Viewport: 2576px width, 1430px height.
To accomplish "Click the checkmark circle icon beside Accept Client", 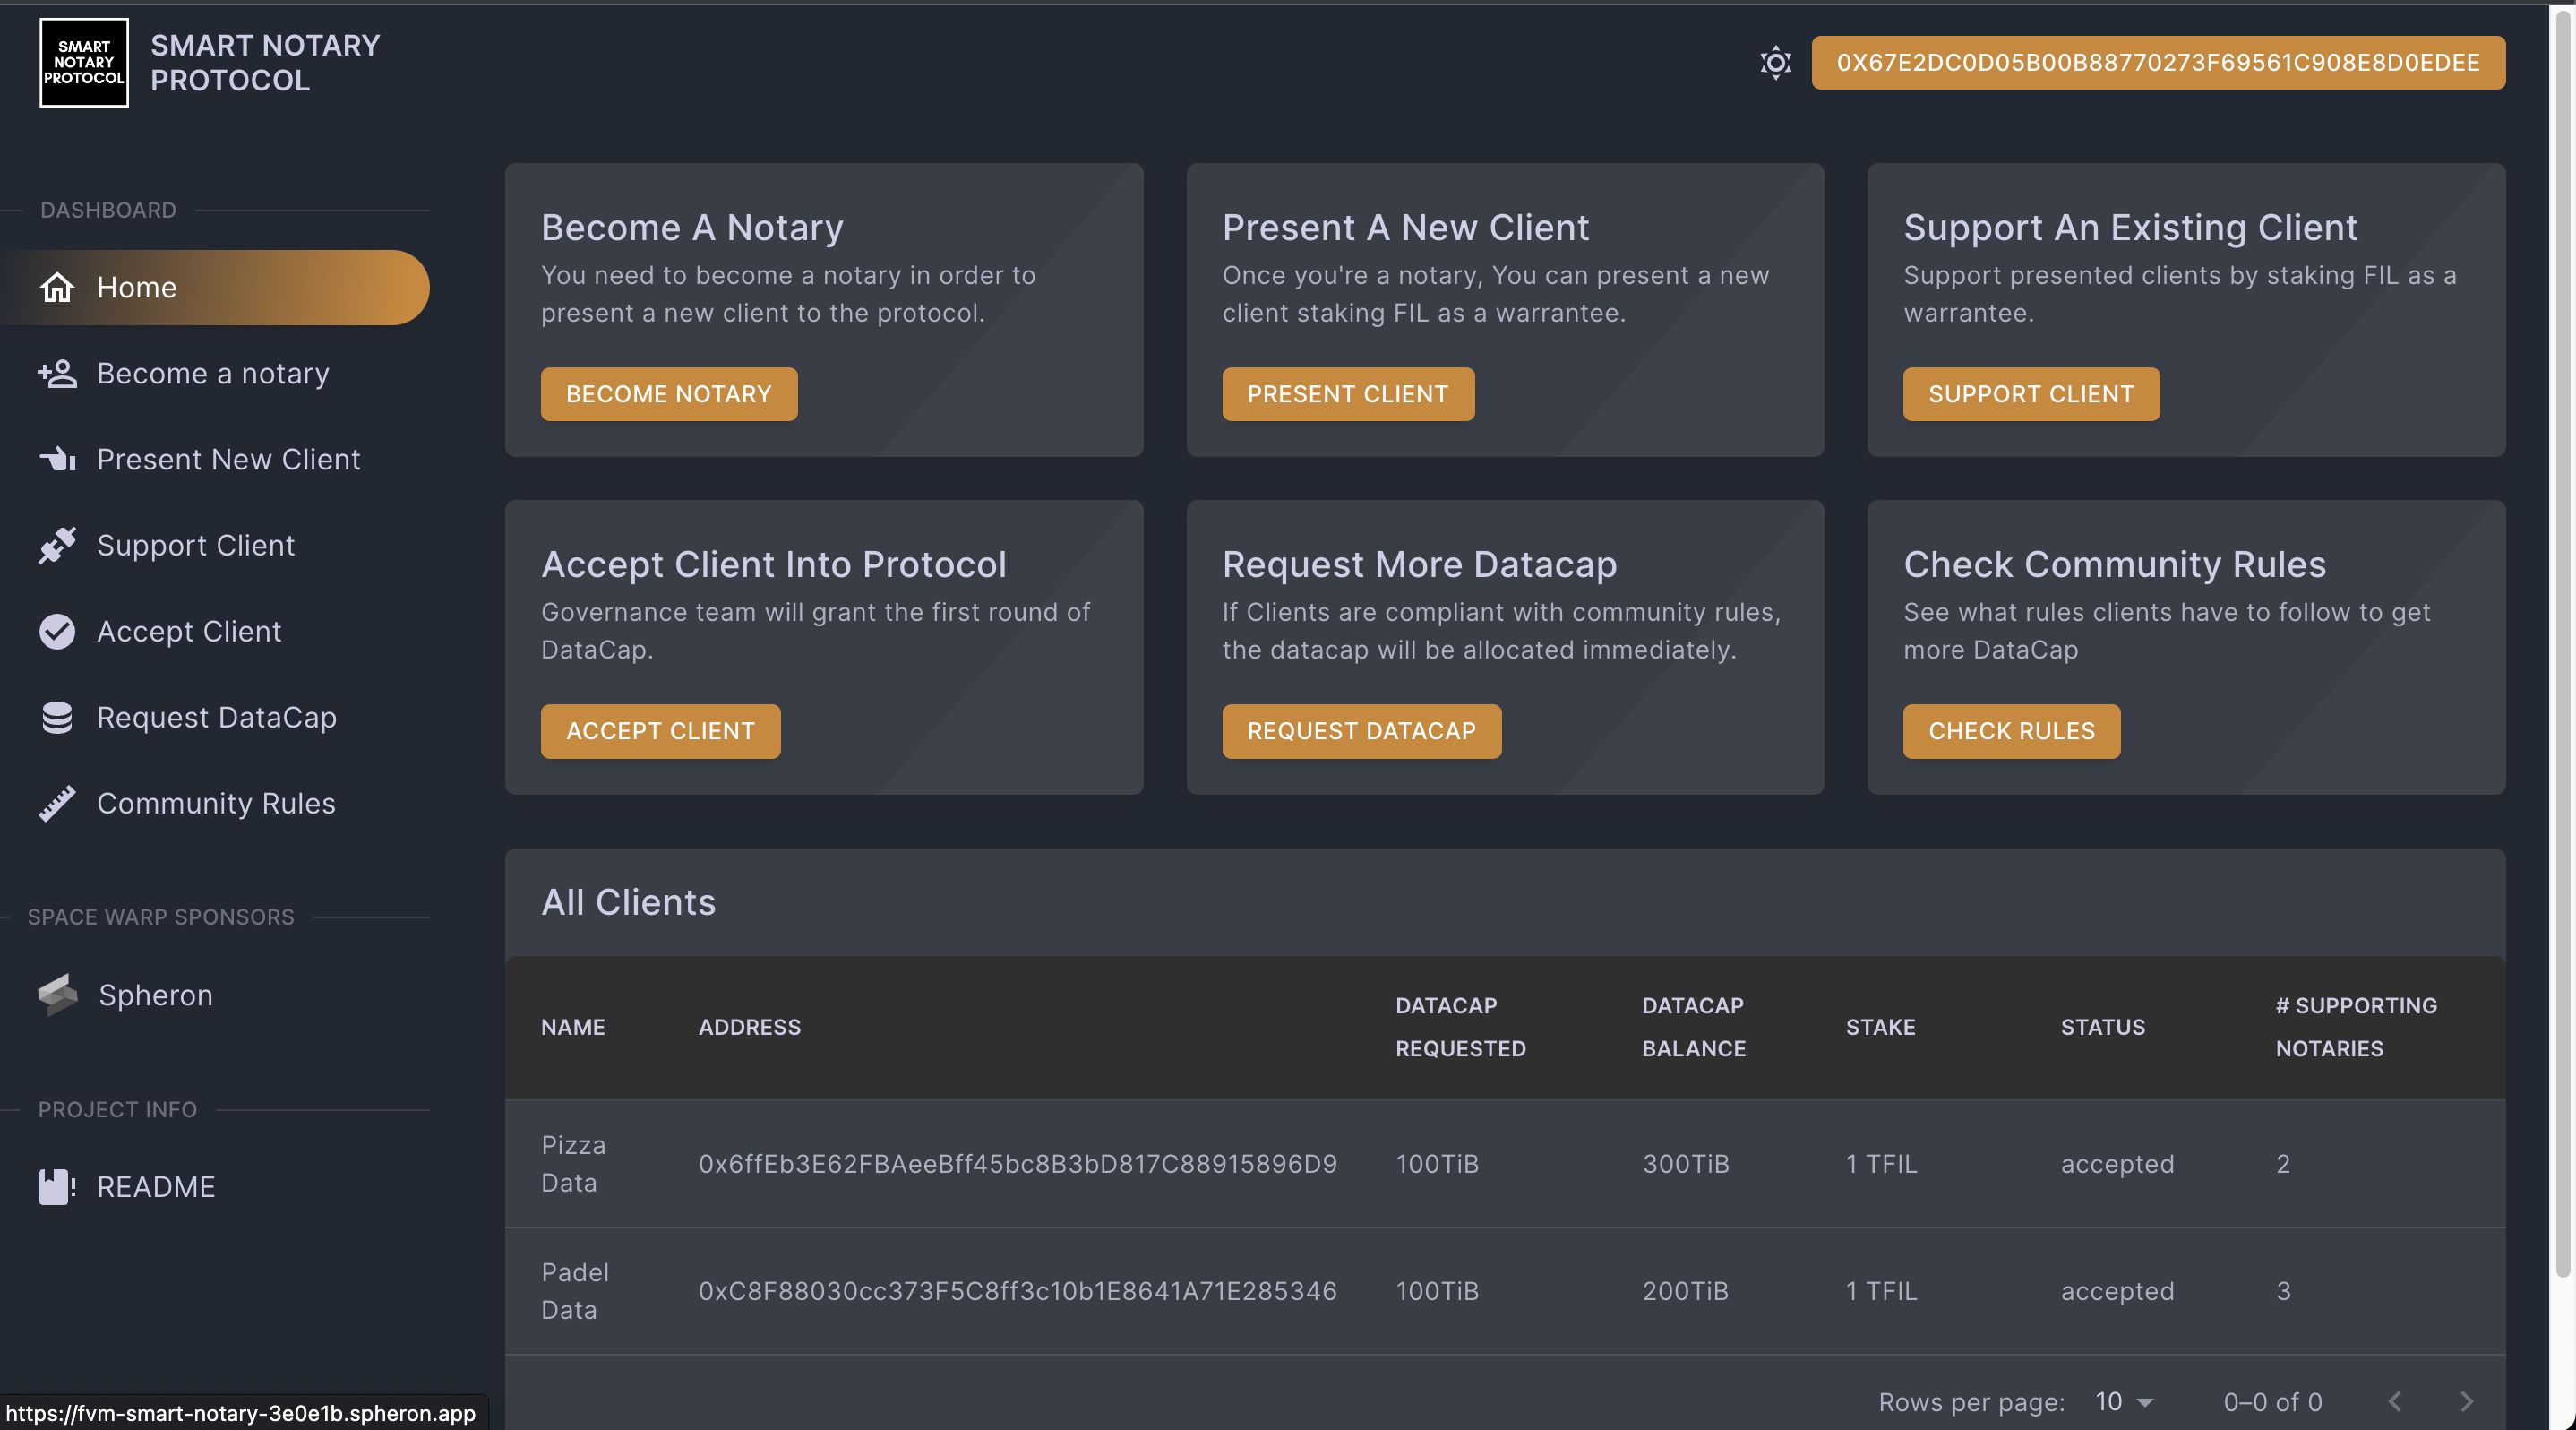I will click(x=57, y=631).
